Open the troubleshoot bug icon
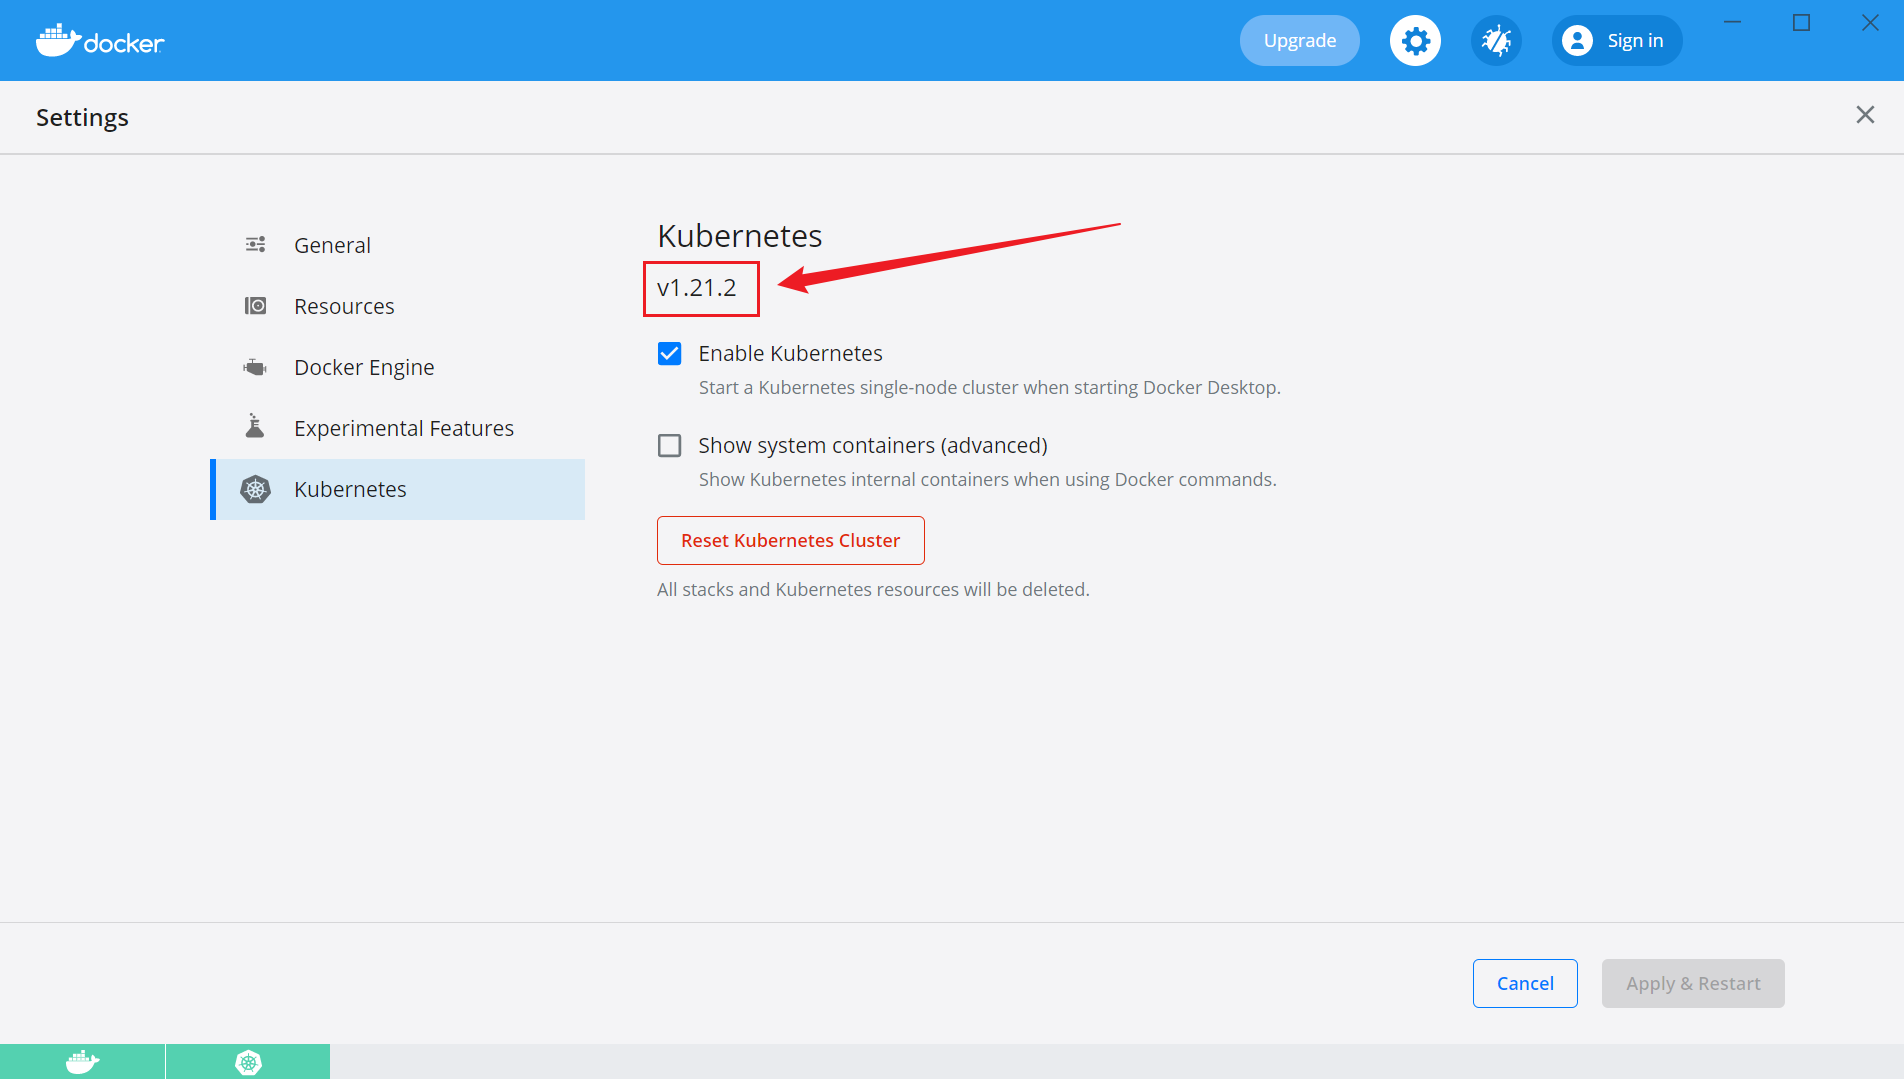The height and width of the screenshot is (1079, 1904). [1496, 41]
